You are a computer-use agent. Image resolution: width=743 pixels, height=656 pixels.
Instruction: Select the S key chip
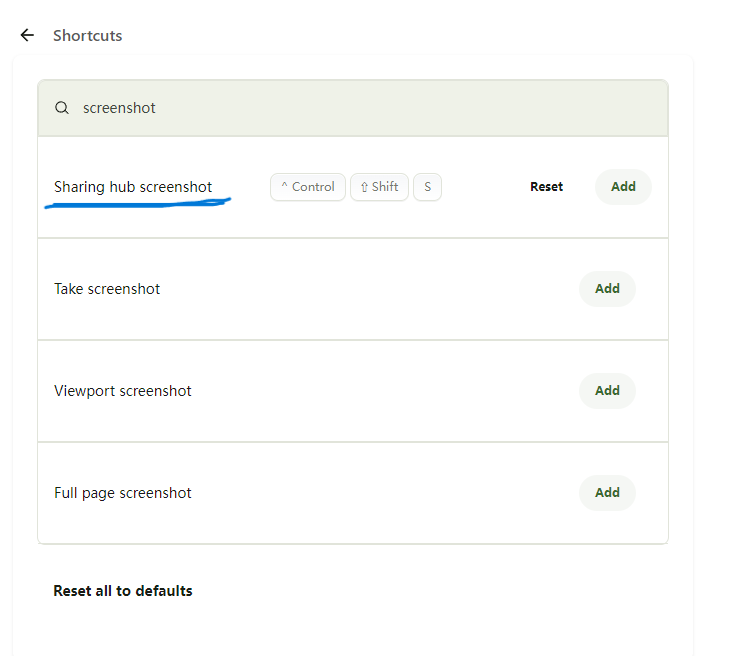pyautogui.click(x=427, y=187)
